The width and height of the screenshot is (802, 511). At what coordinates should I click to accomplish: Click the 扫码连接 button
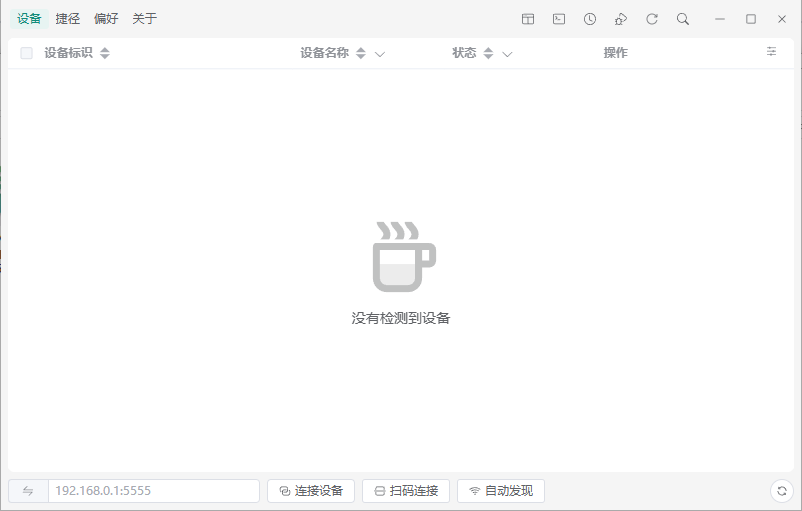(406, 491)
